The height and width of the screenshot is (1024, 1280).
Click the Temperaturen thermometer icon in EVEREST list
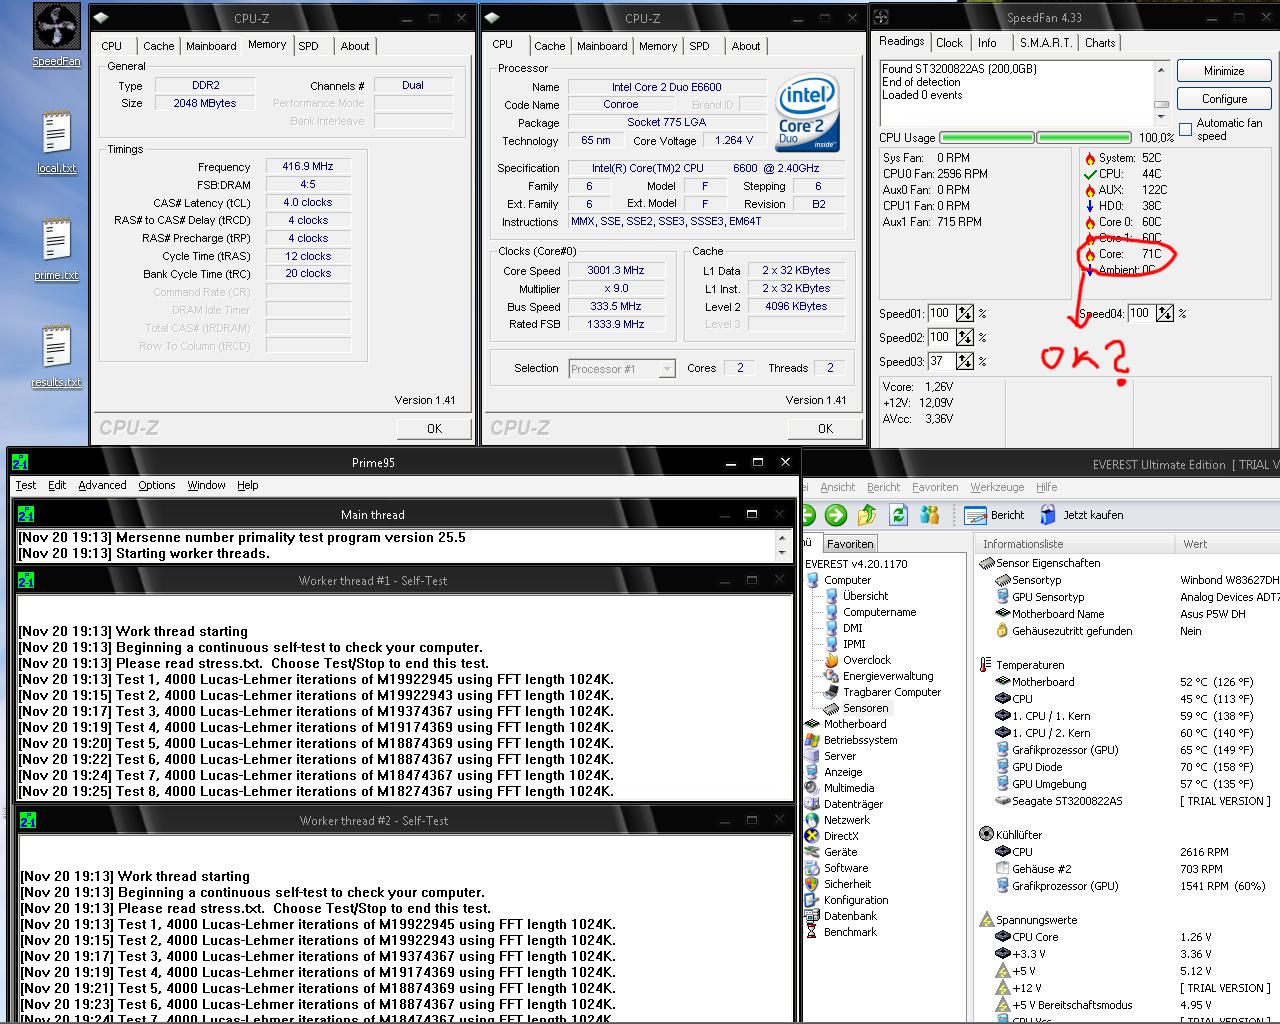[x=986, y=665]
